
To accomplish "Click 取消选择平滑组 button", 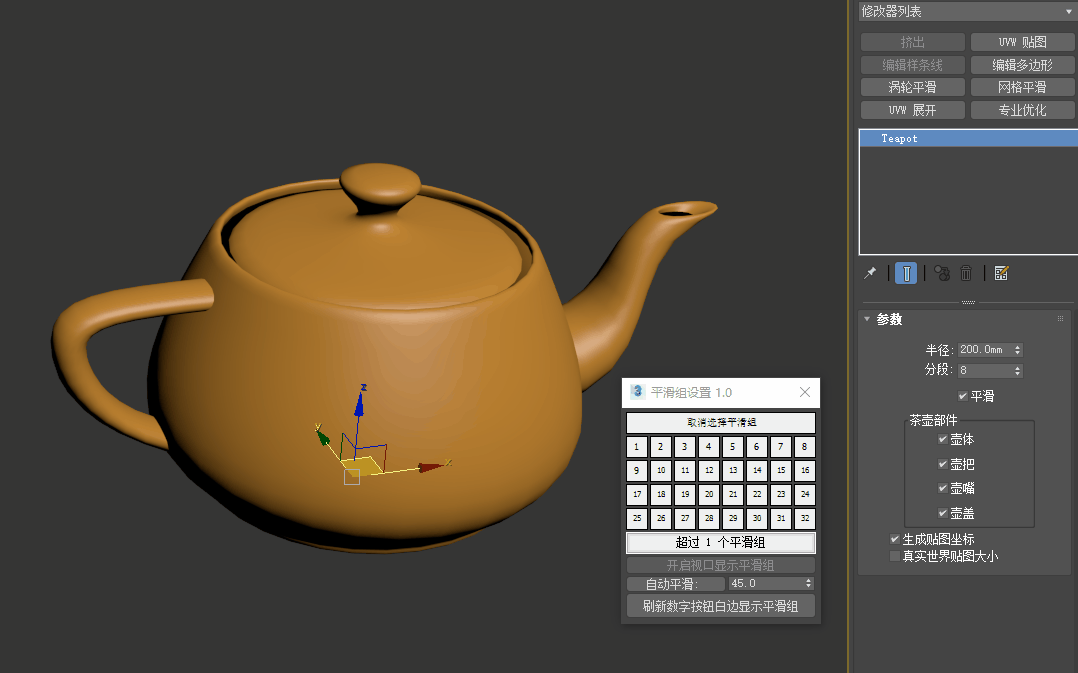I will click(720, 422).
